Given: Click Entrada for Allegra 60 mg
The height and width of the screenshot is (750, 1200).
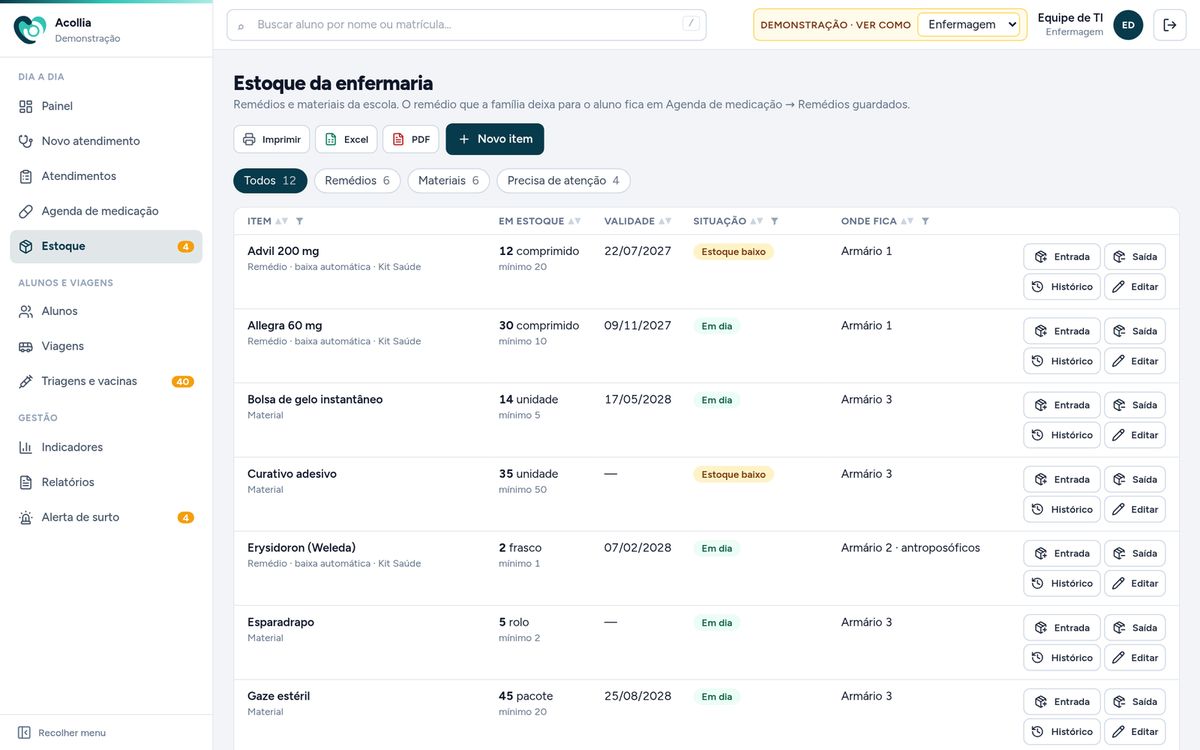Looking at the screenshot, I should (1062, 331).
